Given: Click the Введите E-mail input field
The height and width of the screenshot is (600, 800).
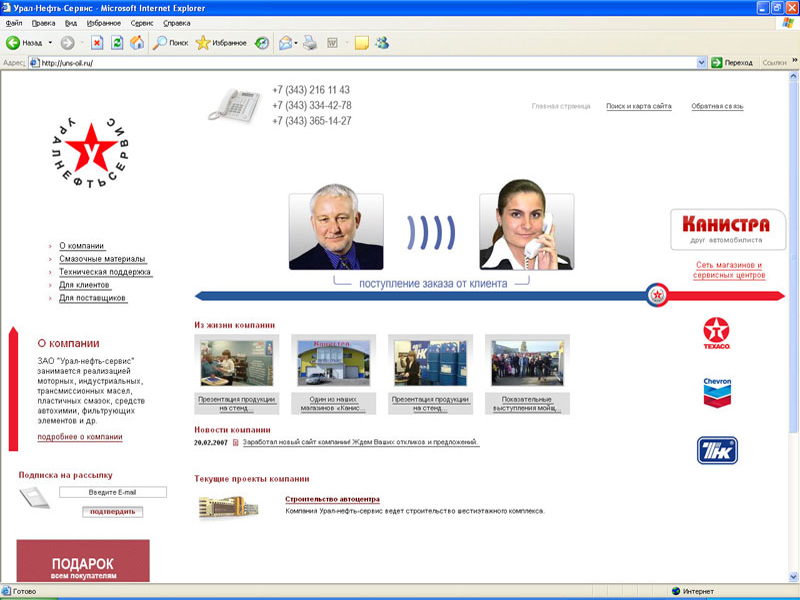Looking at the screenshot, I should [x=113, y=492].
